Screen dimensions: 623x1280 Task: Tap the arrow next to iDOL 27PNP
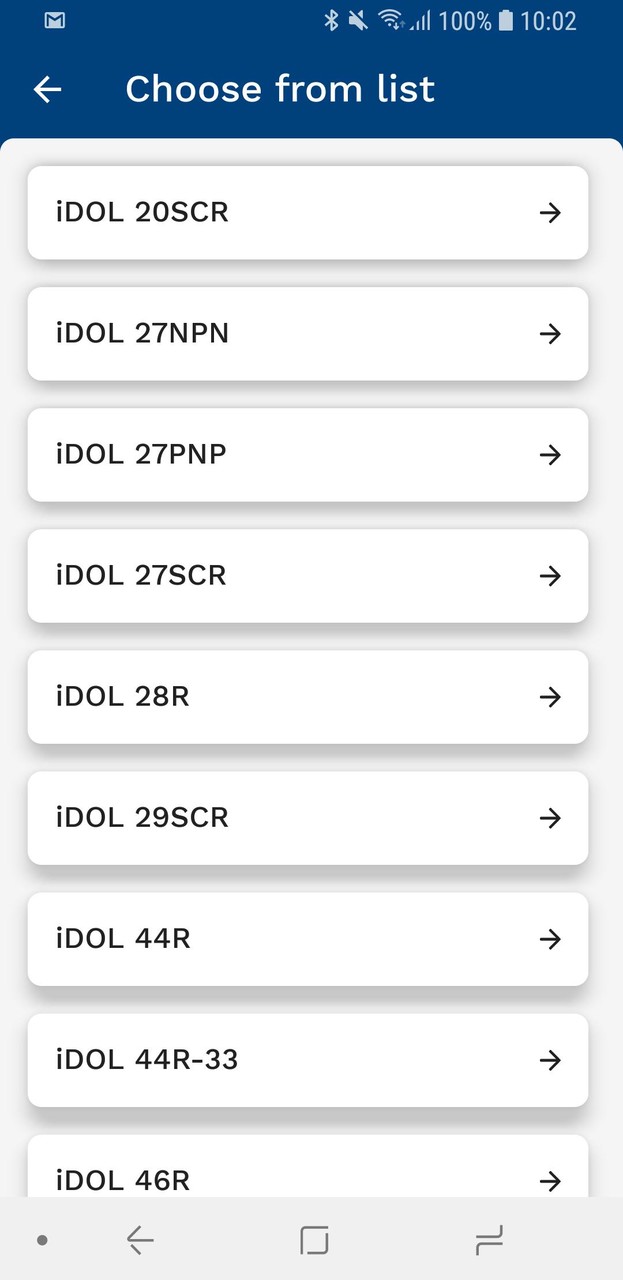pyautogui.click(x=551, y=455)
